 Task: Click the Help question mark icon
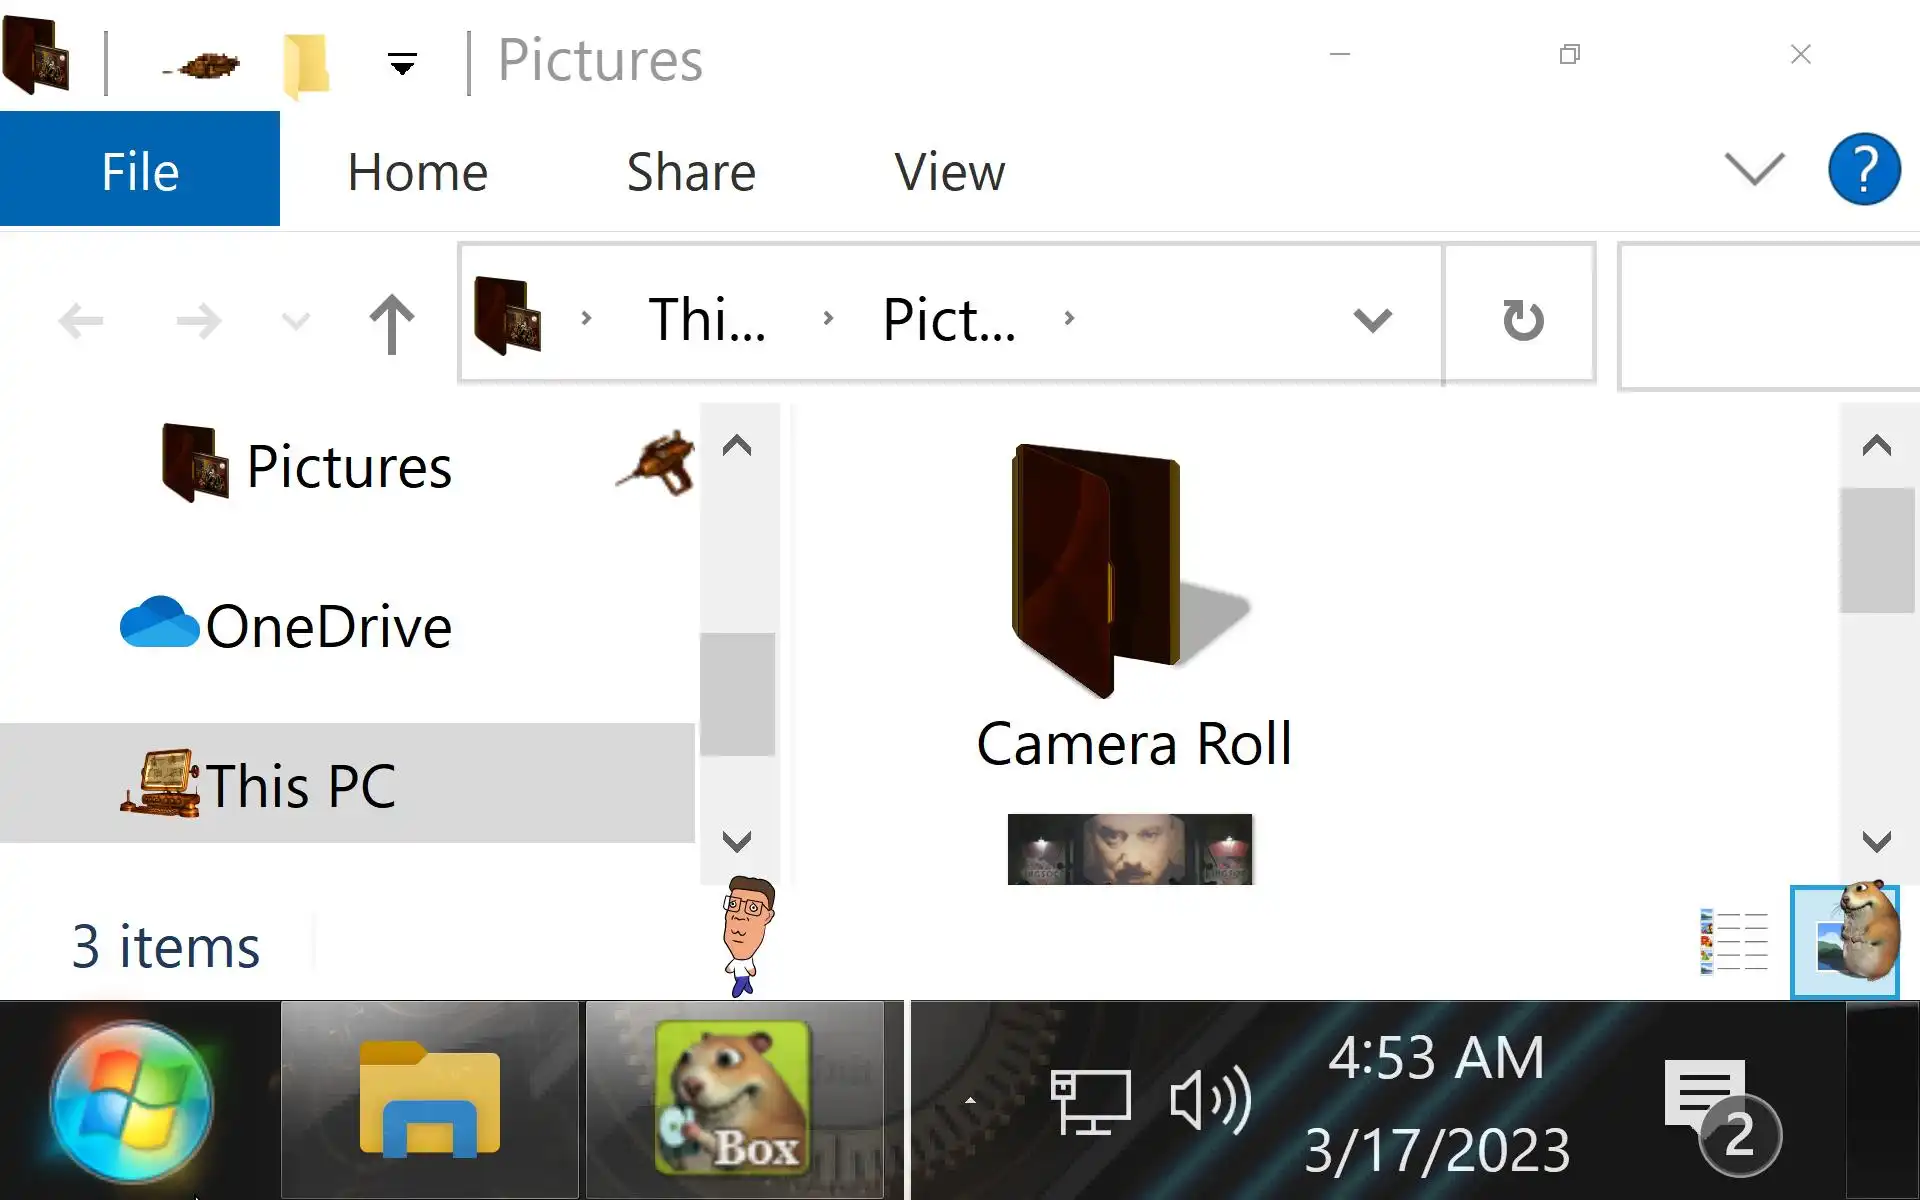[1863, 169]
